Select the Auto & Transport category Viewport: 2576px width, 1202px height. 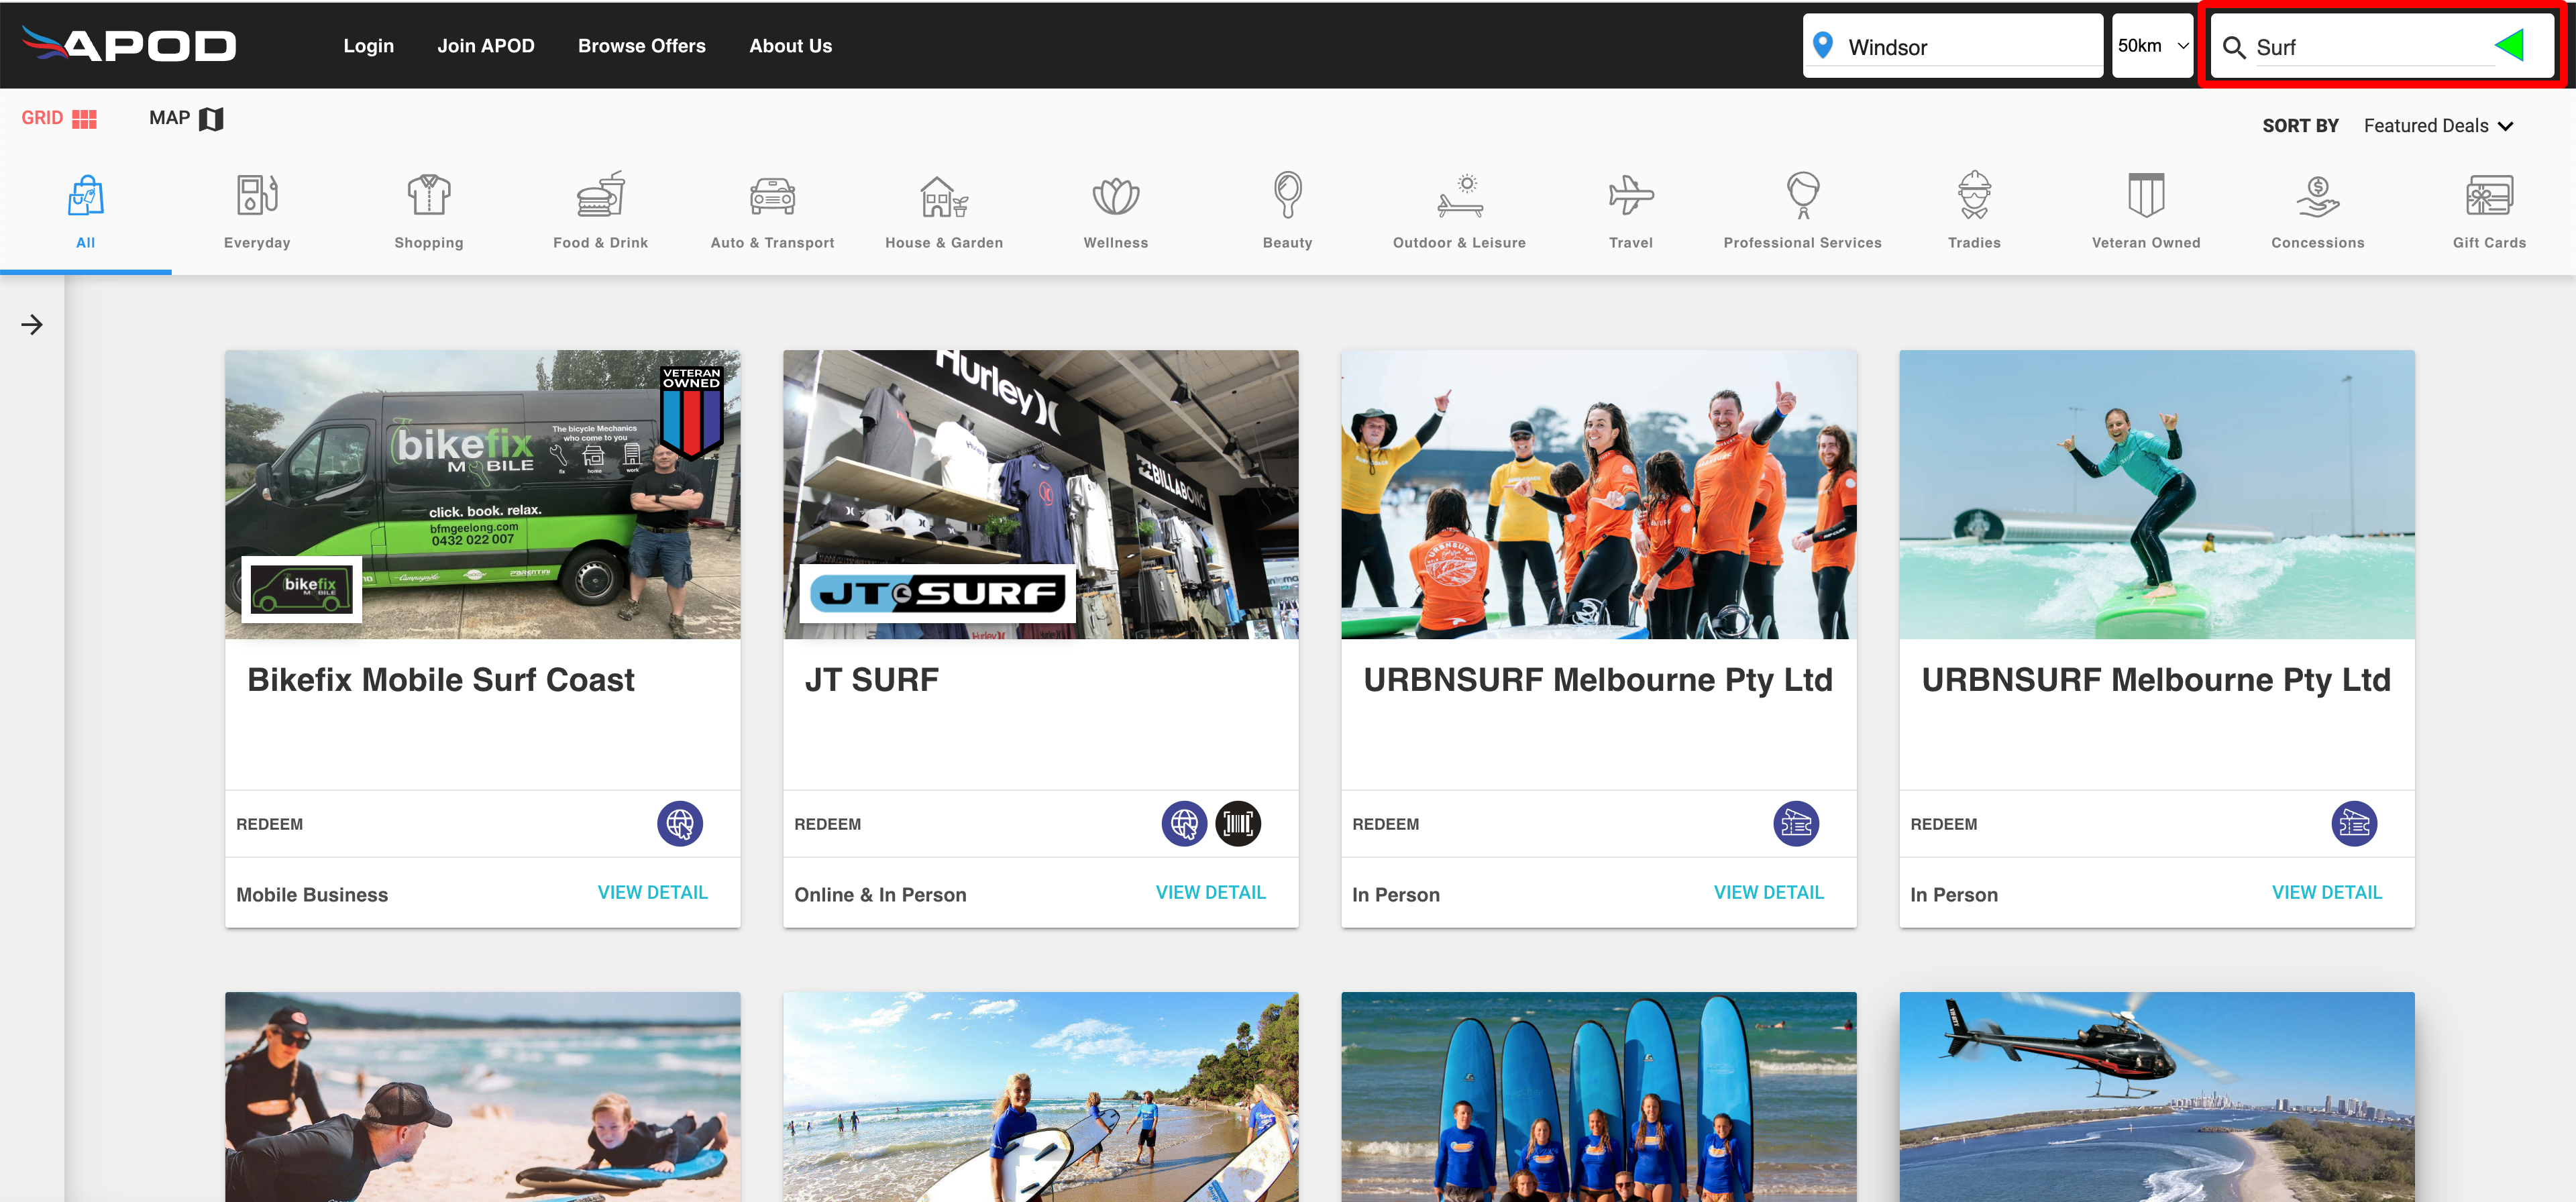pos(772,212)
